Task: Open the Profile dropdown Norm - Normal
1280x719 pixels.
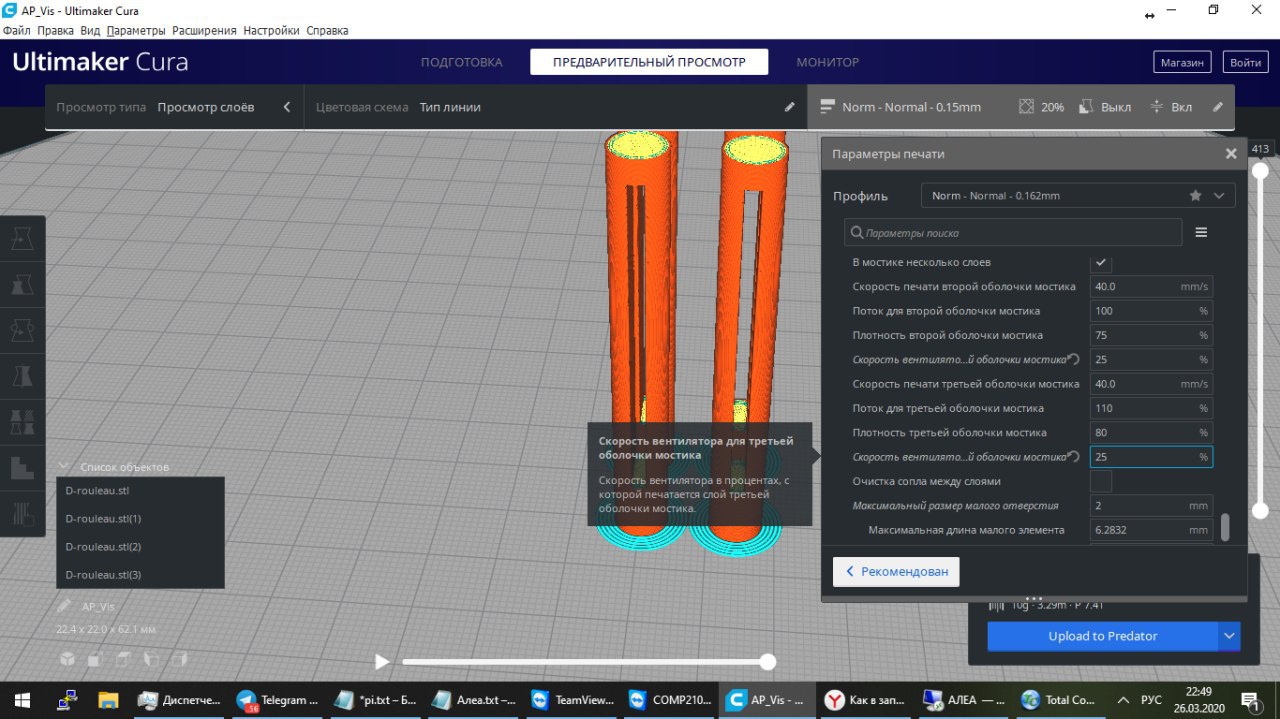Action: [x=1078, y=196]
